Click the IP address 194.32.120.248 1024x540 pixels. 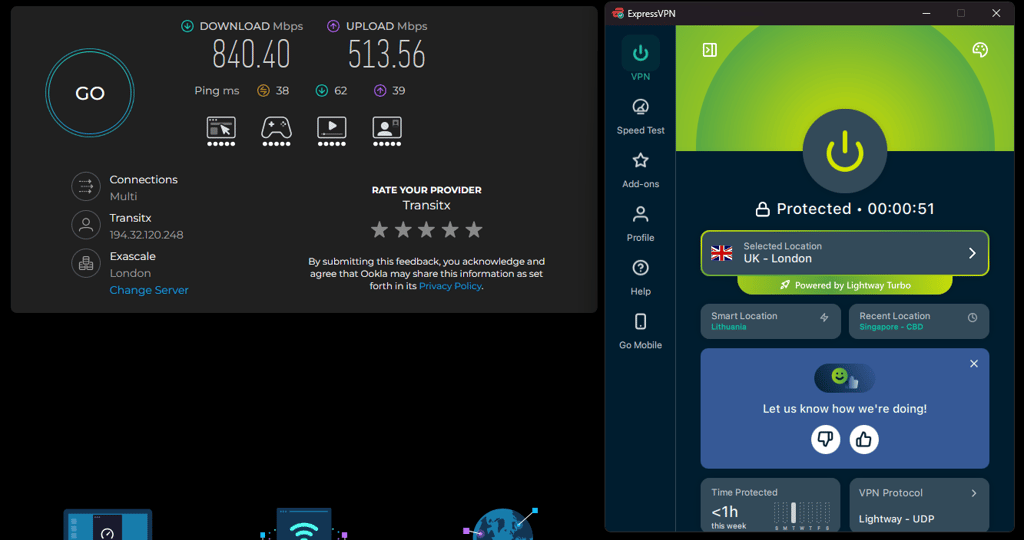point(146,235)
